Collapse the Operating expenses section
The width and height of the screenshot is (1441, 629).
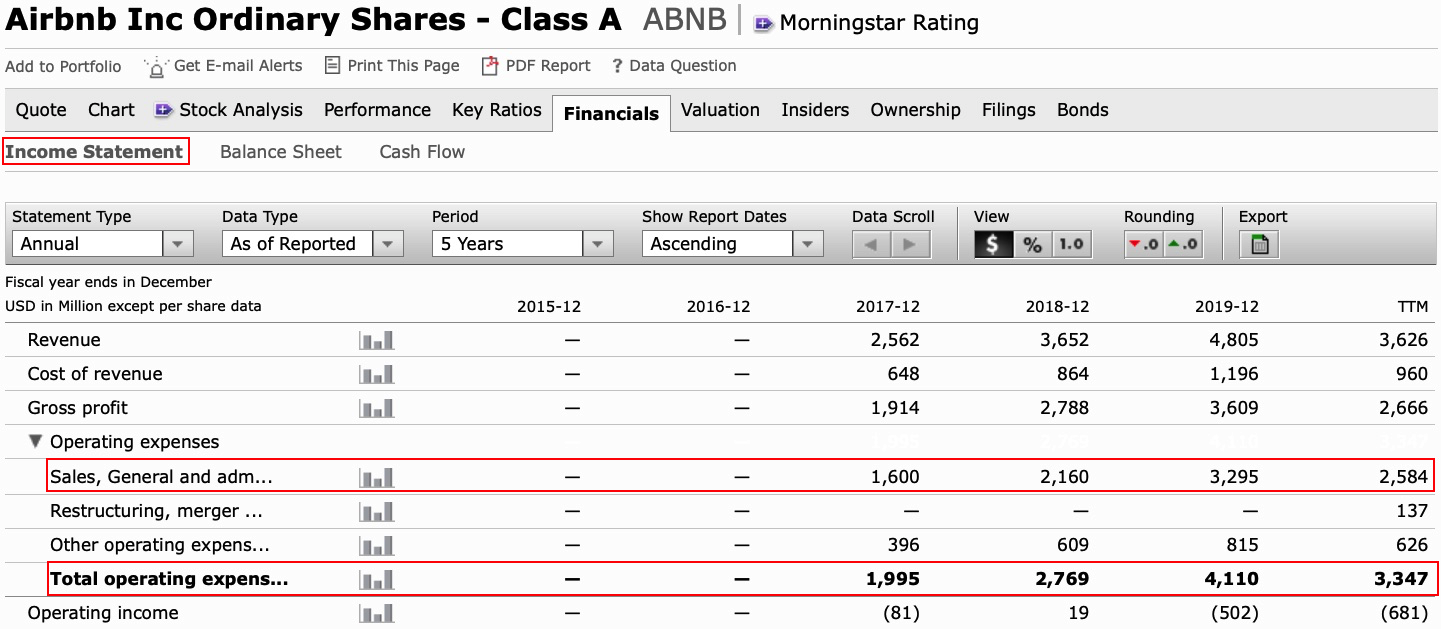pos(36,442)
